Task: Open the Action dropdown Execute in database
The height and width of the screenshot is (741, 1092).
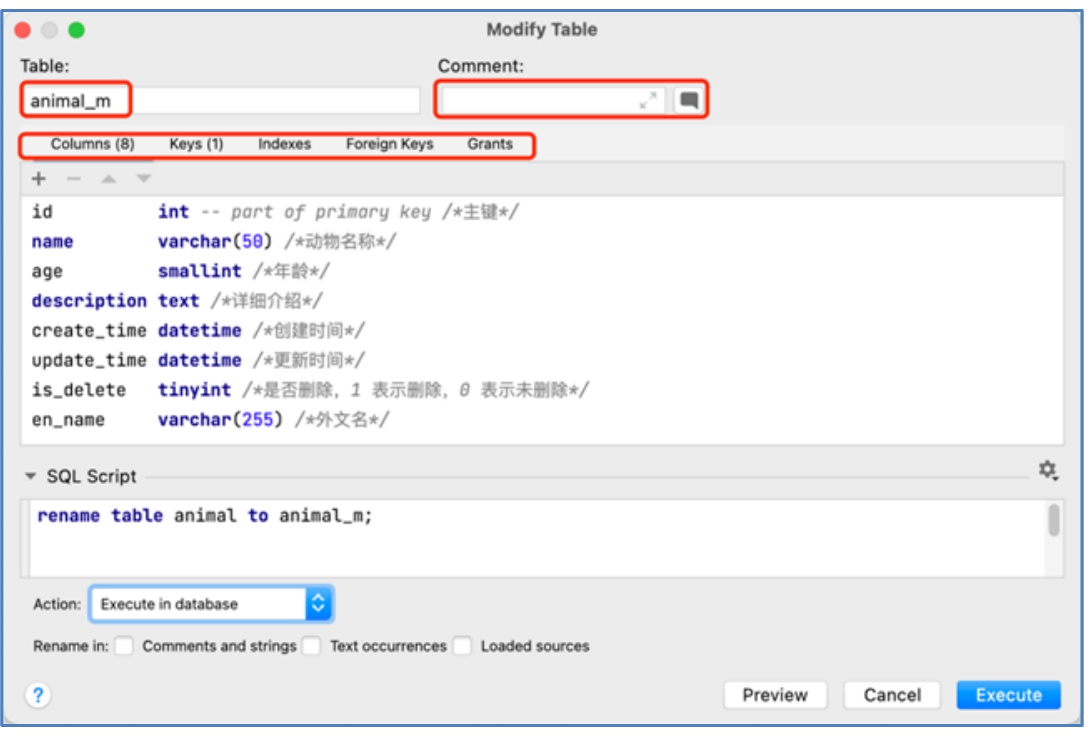Action: [x=211, y=604]
